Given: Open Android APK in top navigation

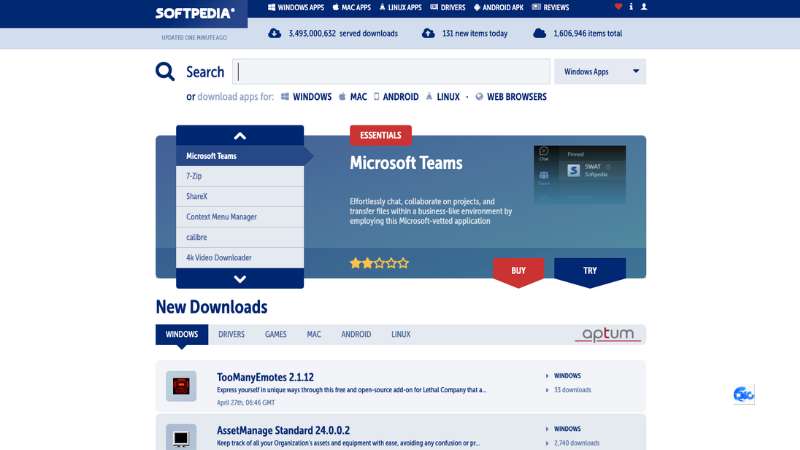Looking at the screenshot, I should [498, 8].
